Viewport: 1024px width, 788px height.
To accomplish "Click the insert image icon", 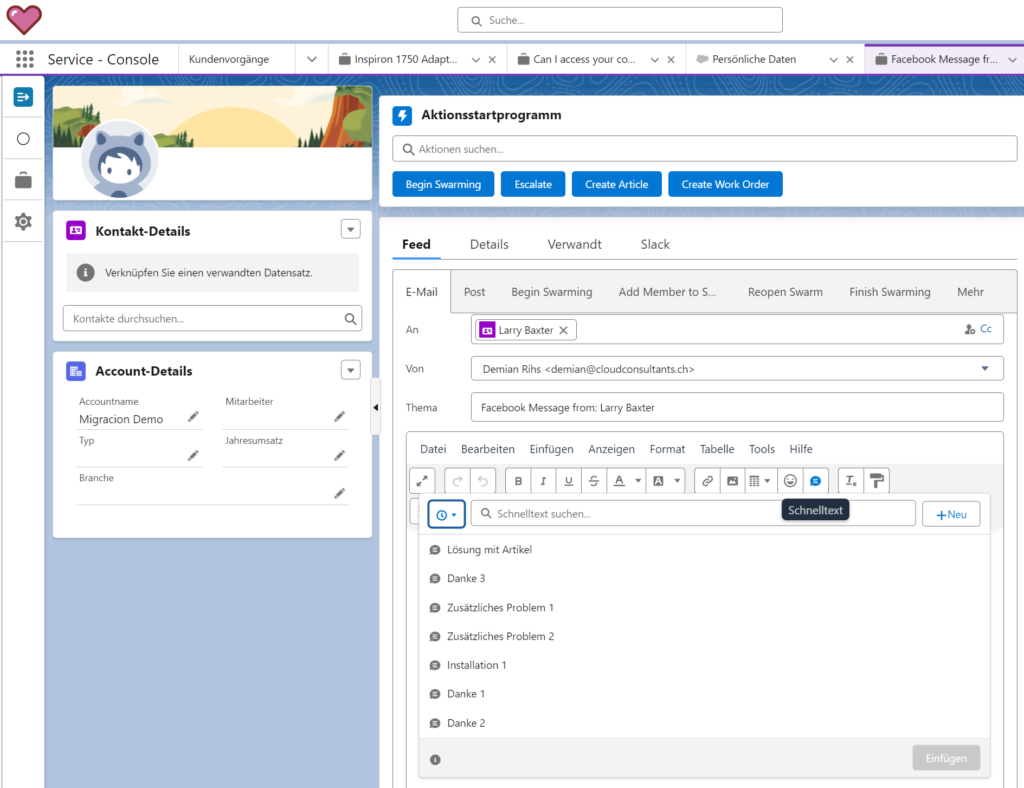I will click(732, 481).
